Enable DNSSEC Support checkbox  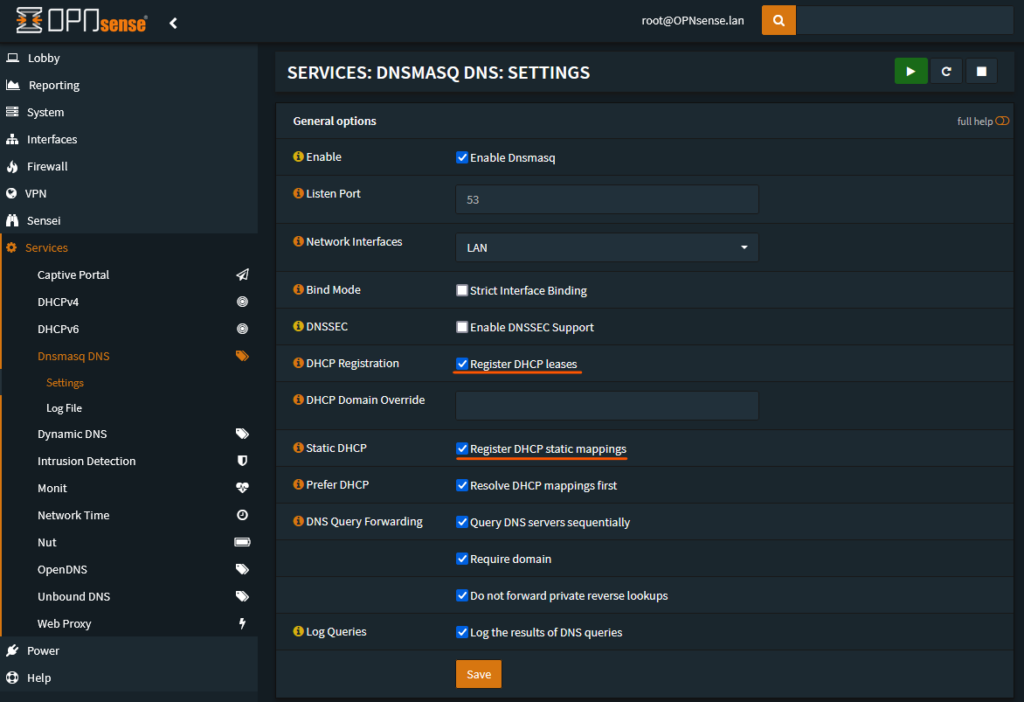(x=462, y=327)
